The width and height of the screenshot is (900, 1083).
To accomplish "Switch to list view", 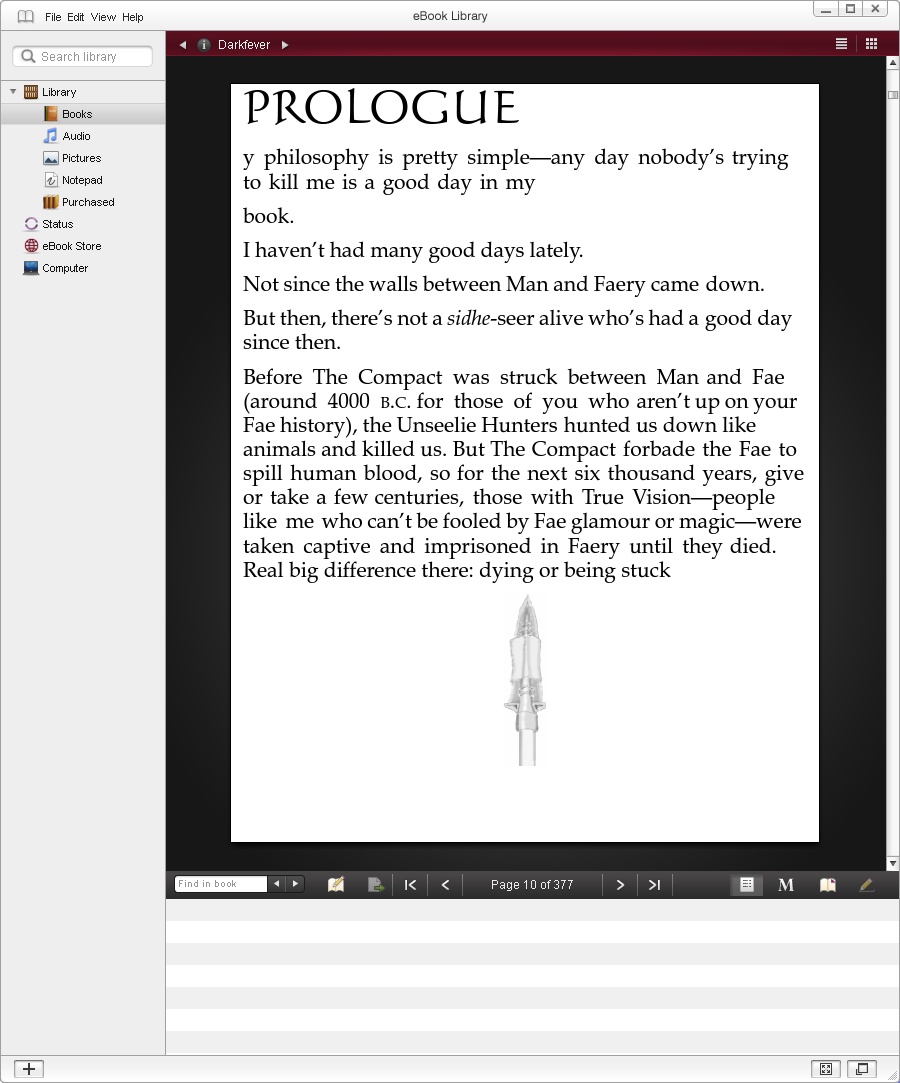I will click(x=841, y=44).
